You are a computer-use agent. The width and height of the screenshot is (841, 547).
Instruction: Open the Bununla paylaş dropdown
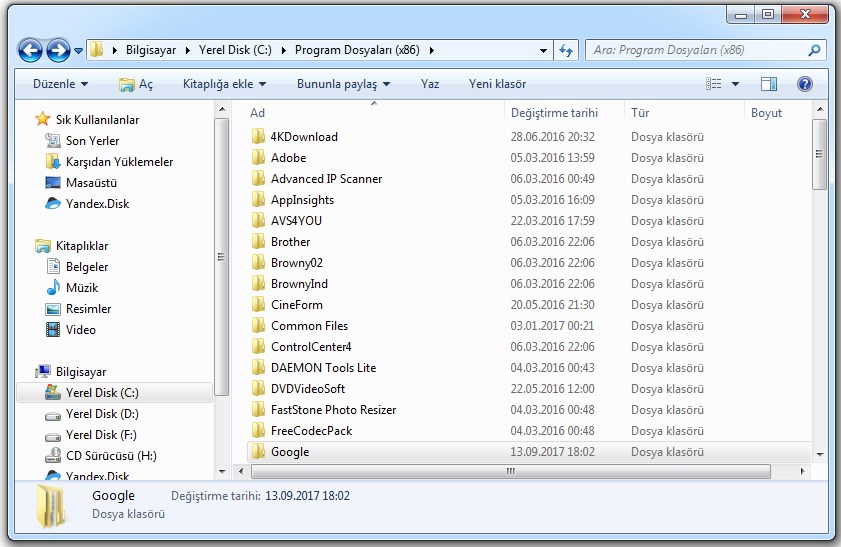pos(343,84)
